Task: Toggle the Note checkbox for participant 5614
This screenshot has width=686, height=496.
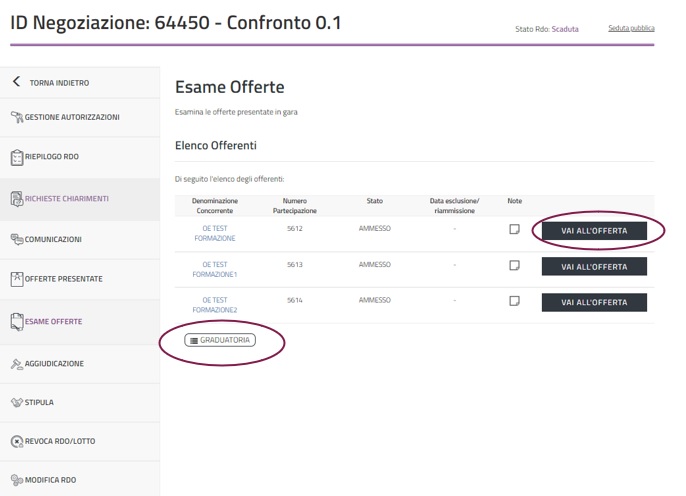Action: pyautogui.click(x=514, y=301)
